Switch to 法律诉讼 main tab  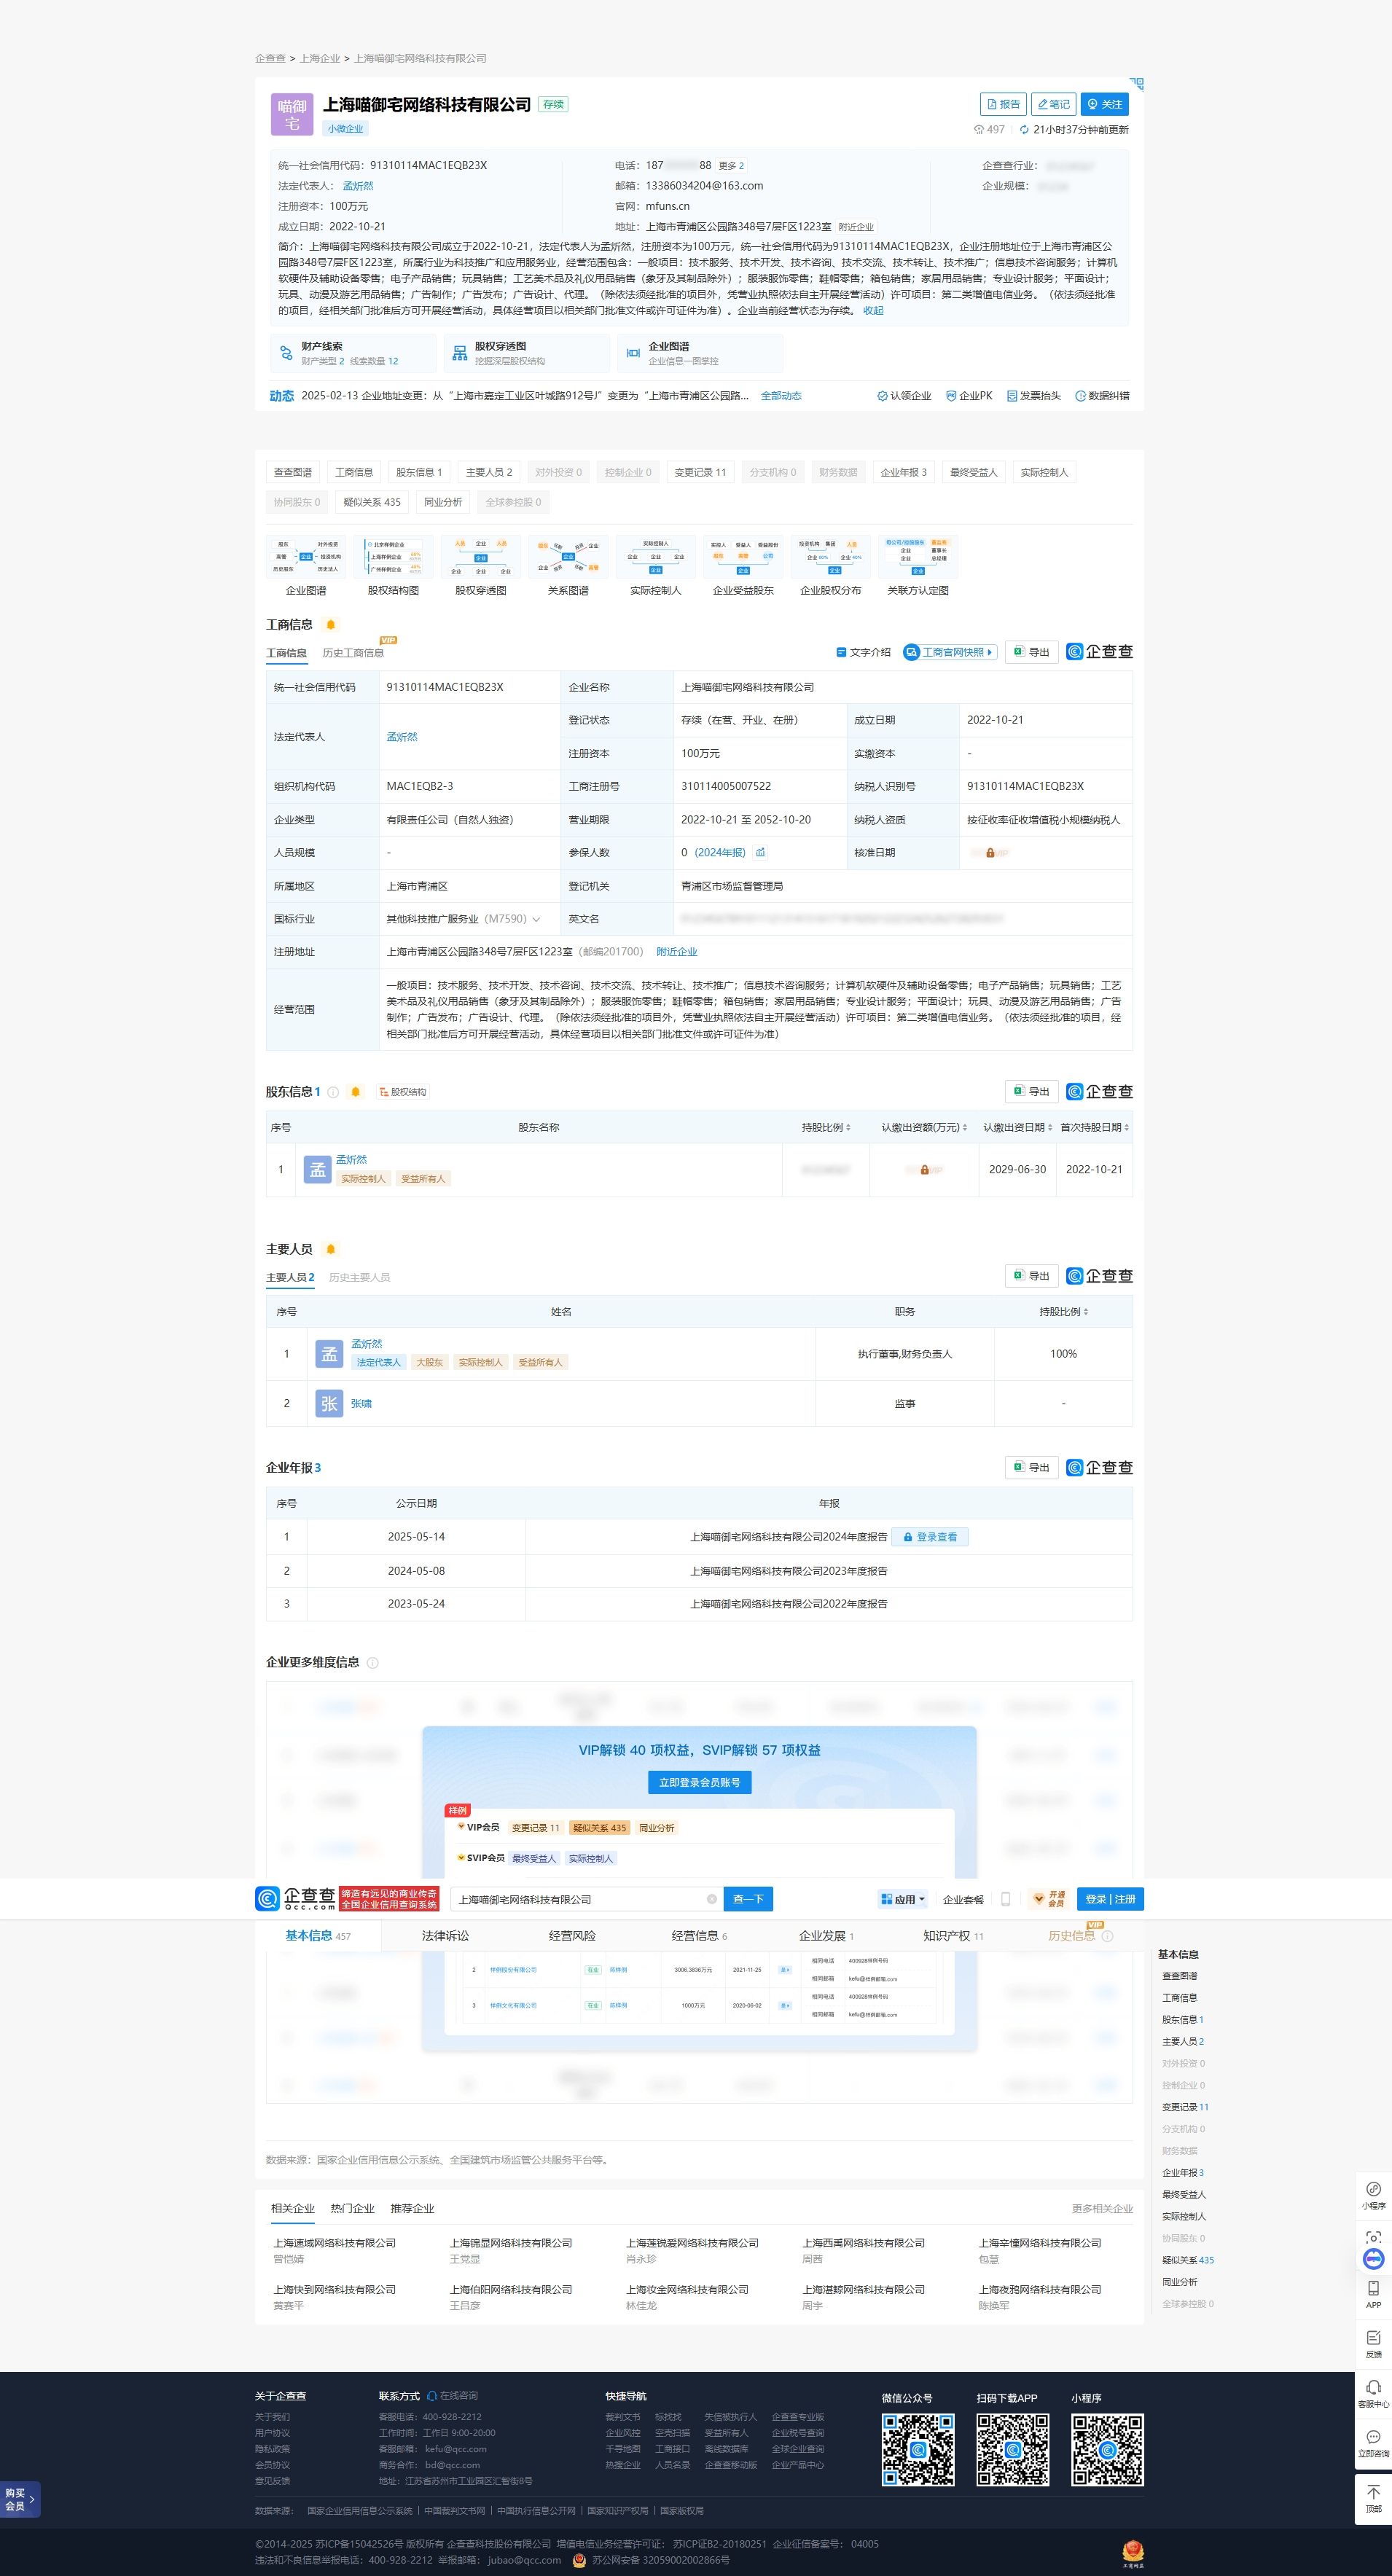pos(445,1936)
